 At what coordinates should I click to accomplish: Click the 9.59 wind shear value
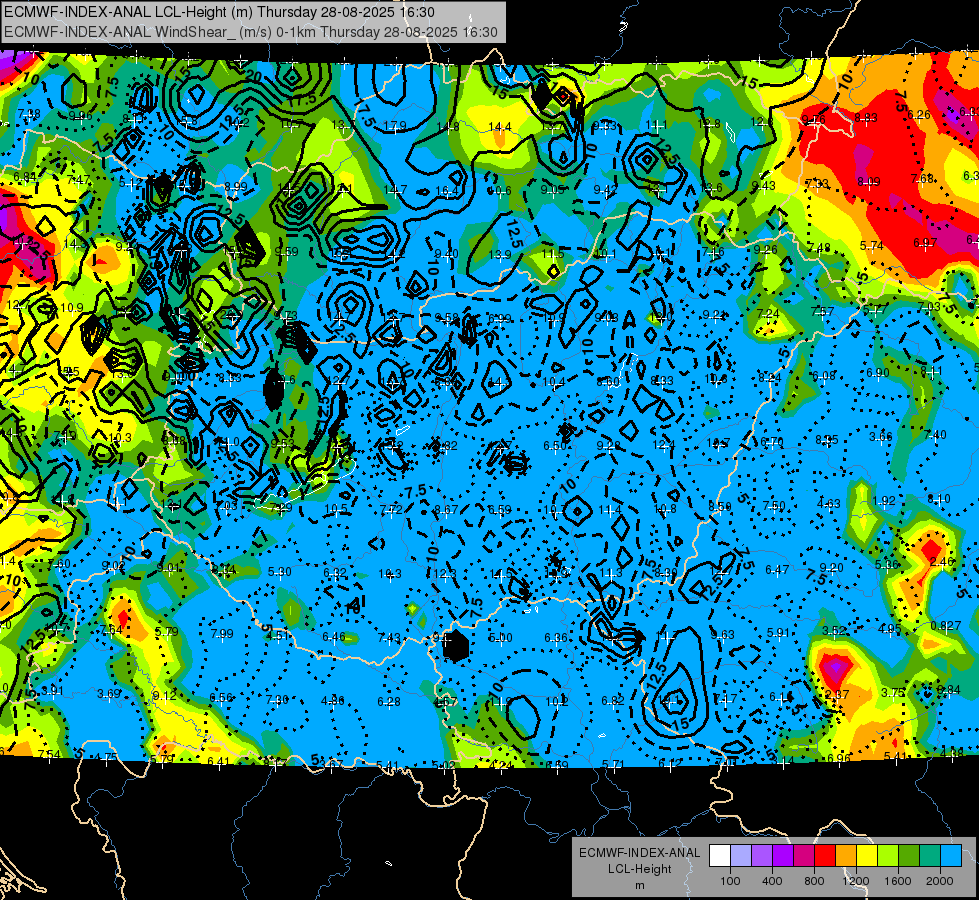pyautogui.click(x=287, y=252)
